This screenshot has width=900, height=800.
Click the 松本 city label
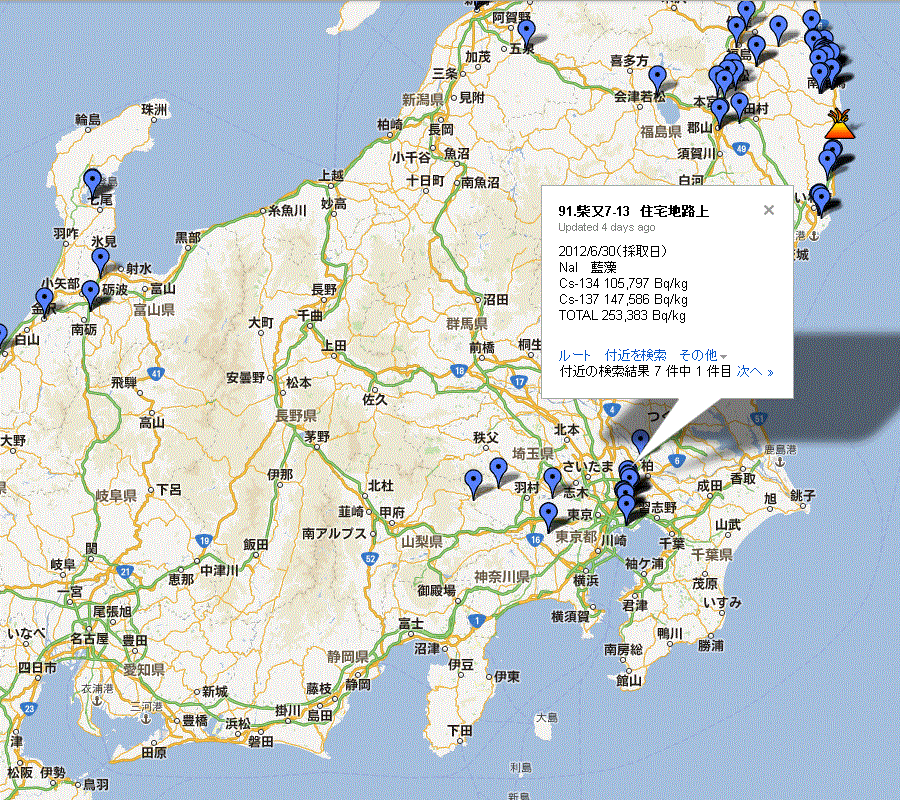(x=299, y=382)
